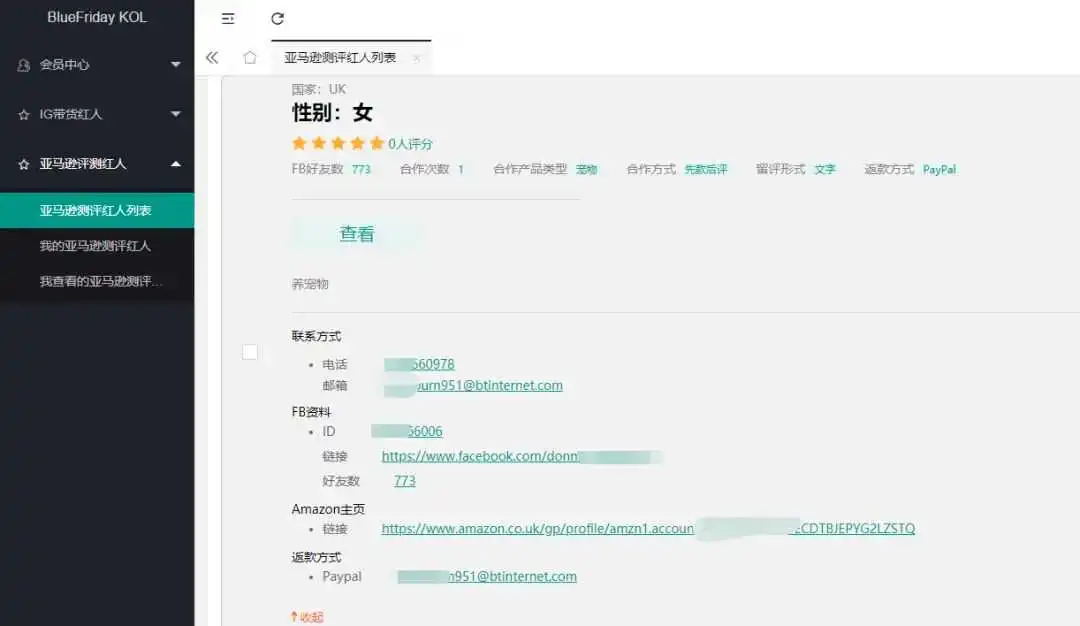Click the 0人评分 rating count
The width and height of the screenshot is (1080, 626).
tap(410, 144)
